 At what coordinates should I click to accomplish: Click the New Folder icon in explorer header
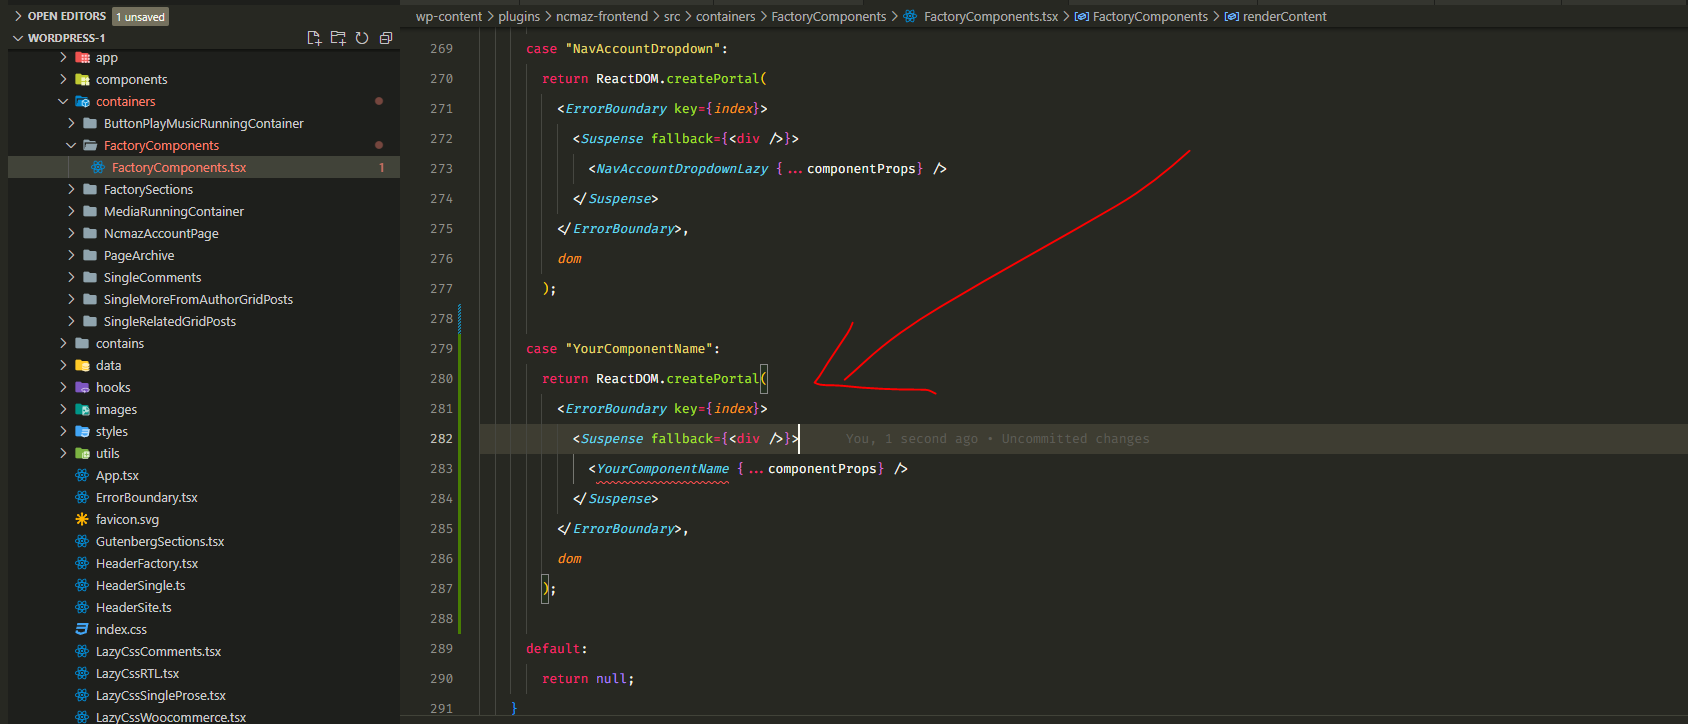[x=338, y=38]
